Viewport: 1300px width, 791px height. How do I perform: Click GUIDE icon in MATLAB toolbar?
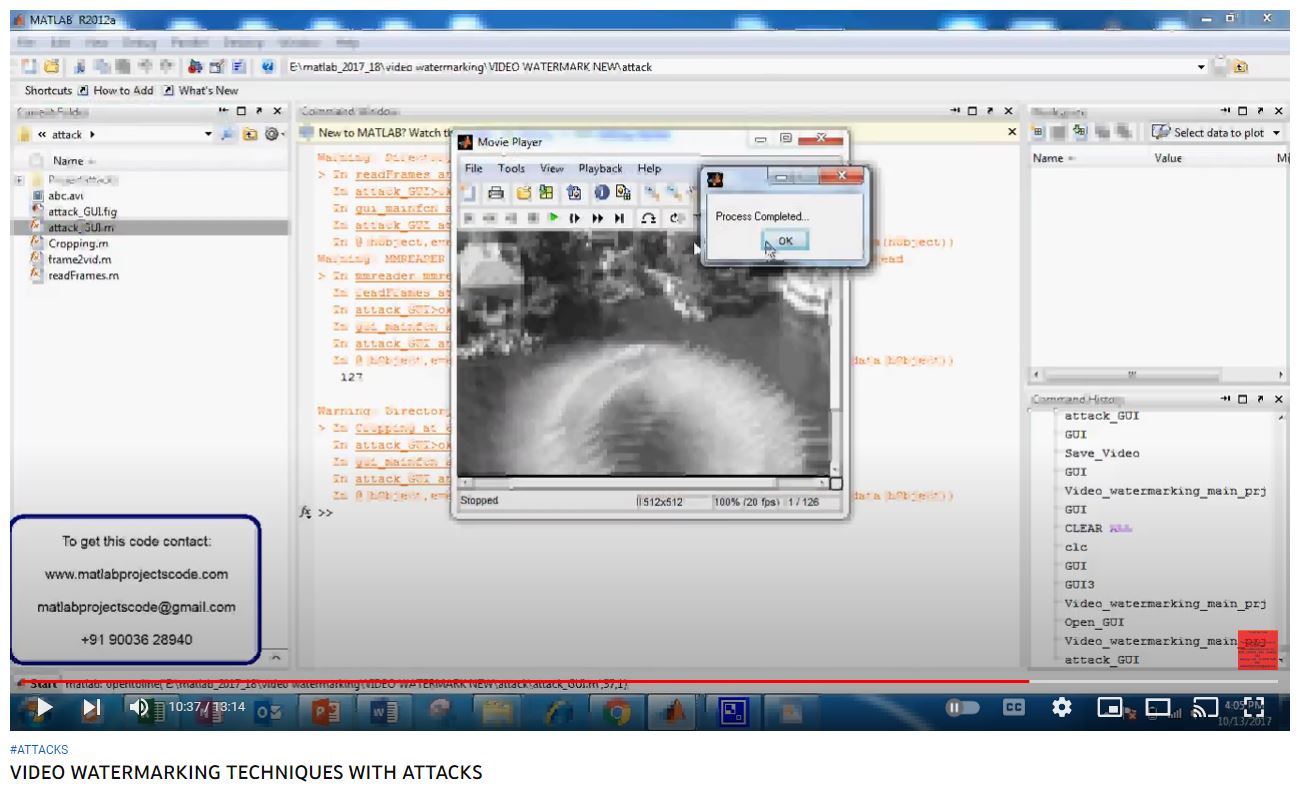pos(218,67)
